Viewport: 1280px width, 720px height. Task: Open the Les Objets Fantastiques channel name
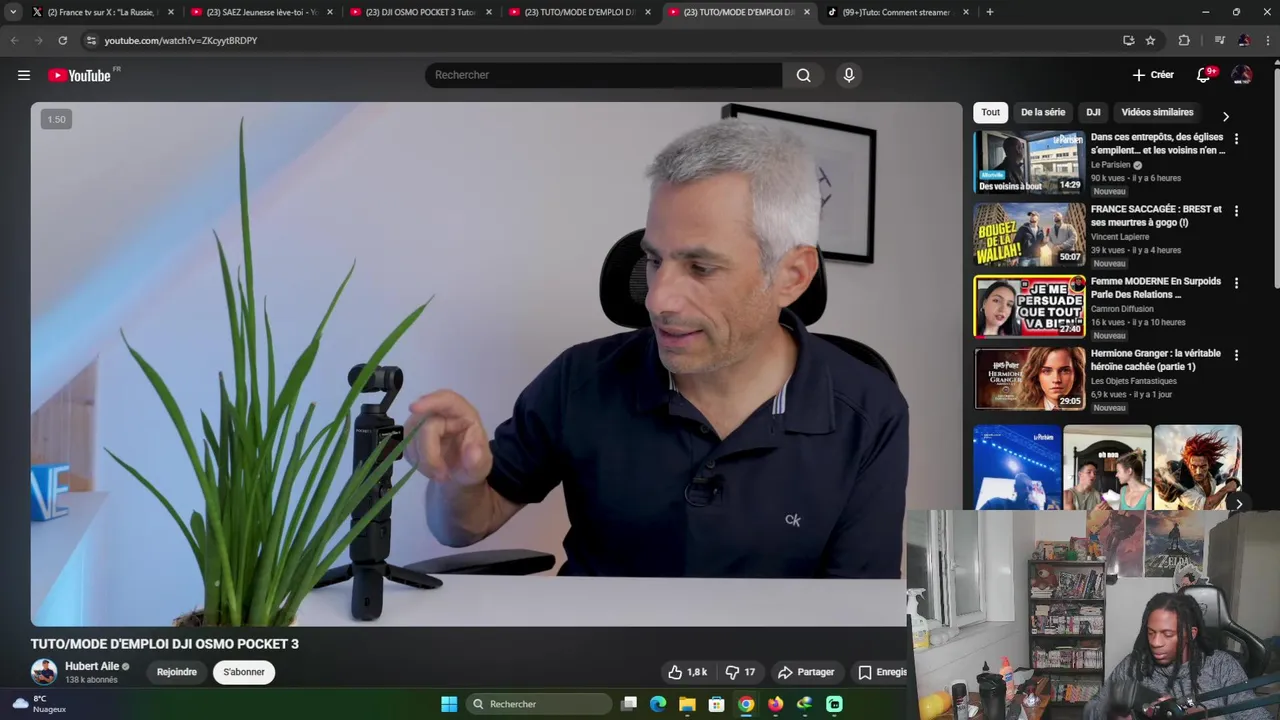[x=1134, y=381]
